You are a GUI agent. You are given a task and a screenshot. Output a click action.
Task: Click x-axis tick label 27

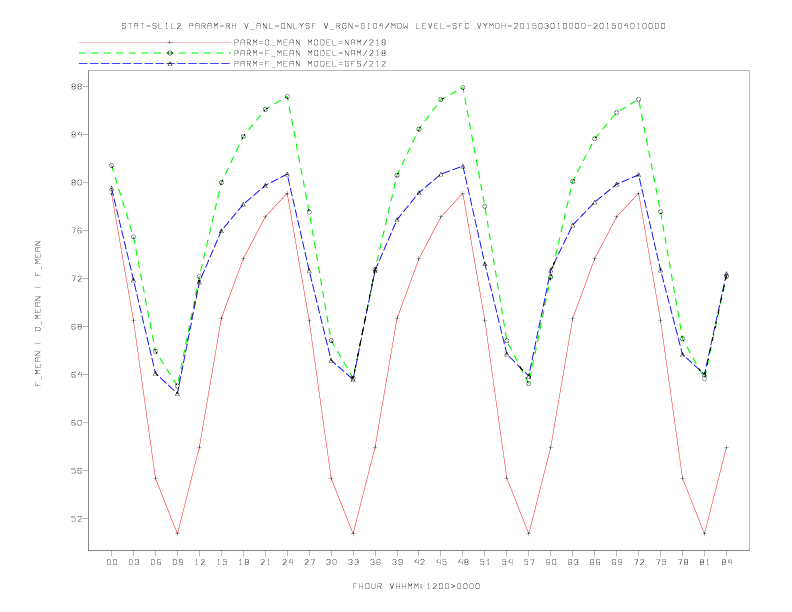309,562
